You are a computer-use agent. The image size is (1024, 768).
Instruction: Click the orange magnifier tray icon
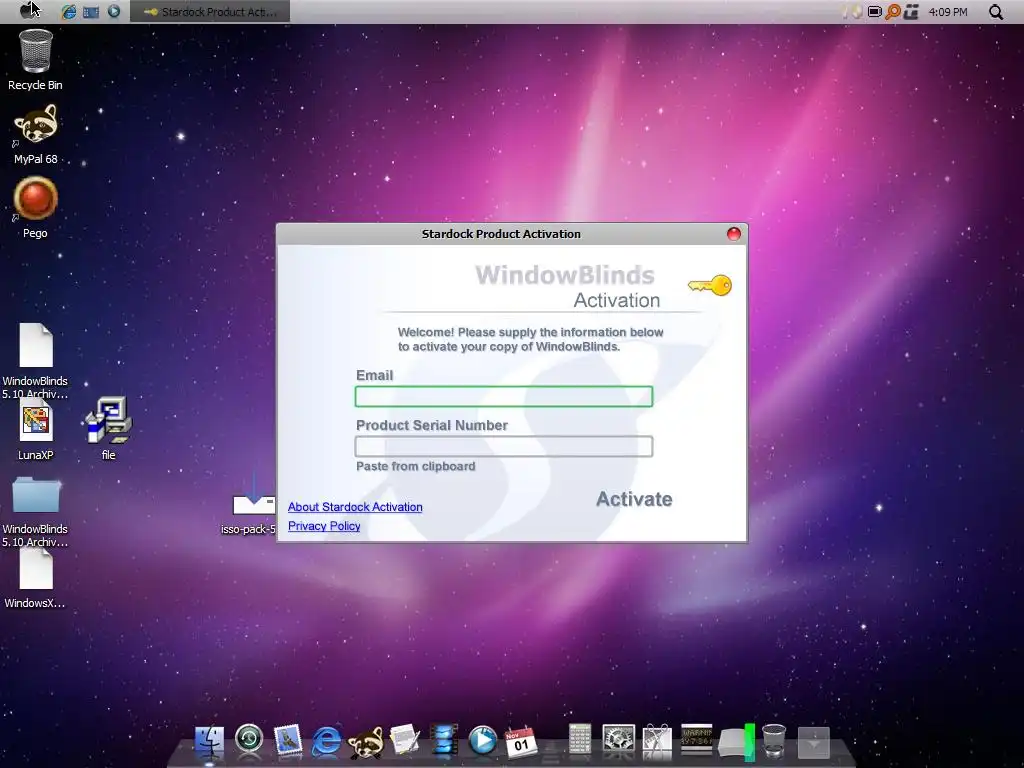[893, 12]
